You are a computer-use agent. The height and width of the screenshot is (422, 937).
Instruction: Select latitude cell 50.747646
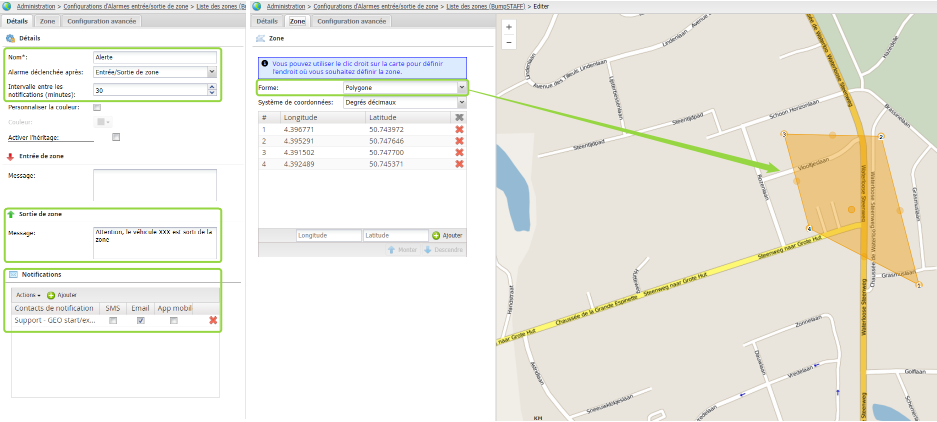pyautogui.click(x=410, y=140)
